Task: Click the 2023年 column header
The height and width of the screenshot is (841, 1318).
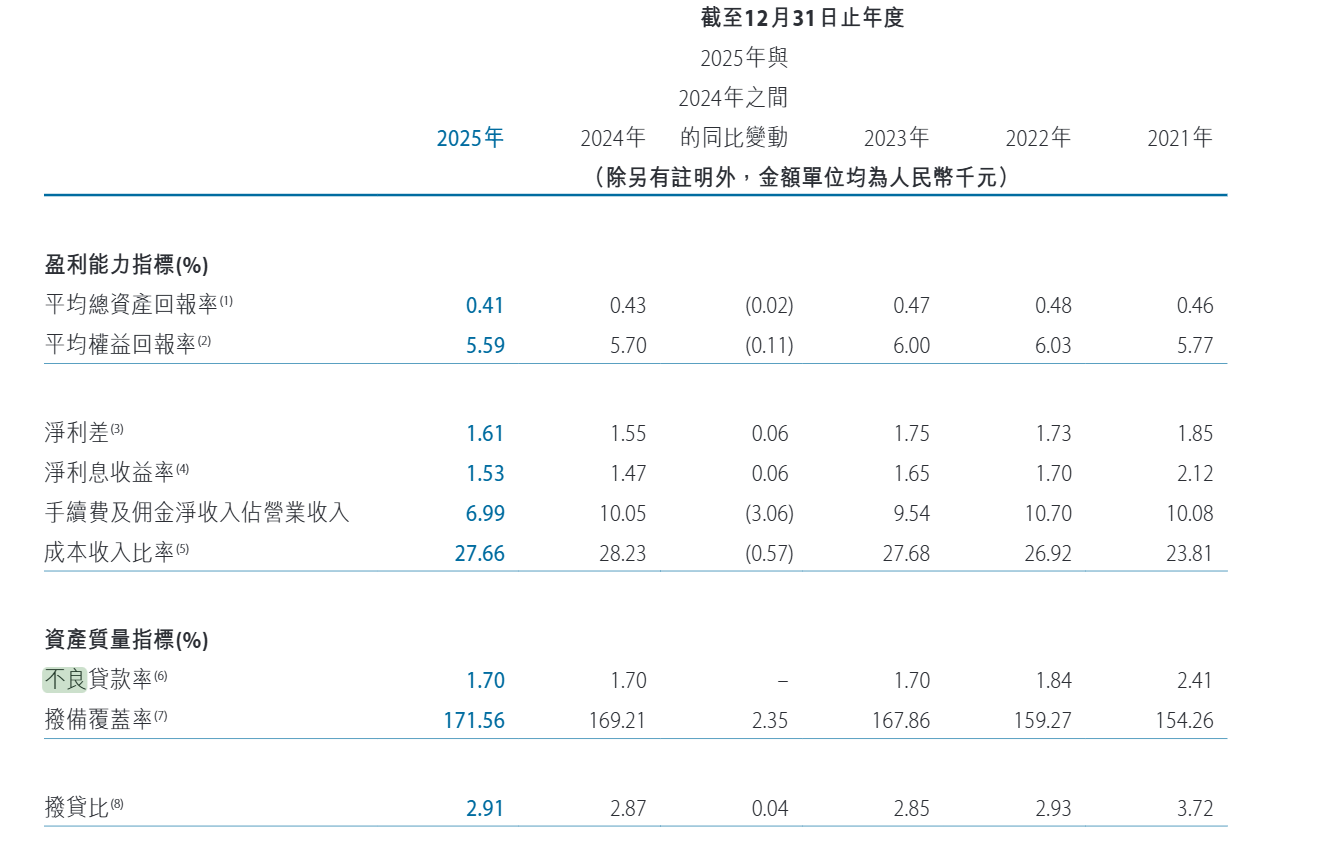Action: point(896,138)
